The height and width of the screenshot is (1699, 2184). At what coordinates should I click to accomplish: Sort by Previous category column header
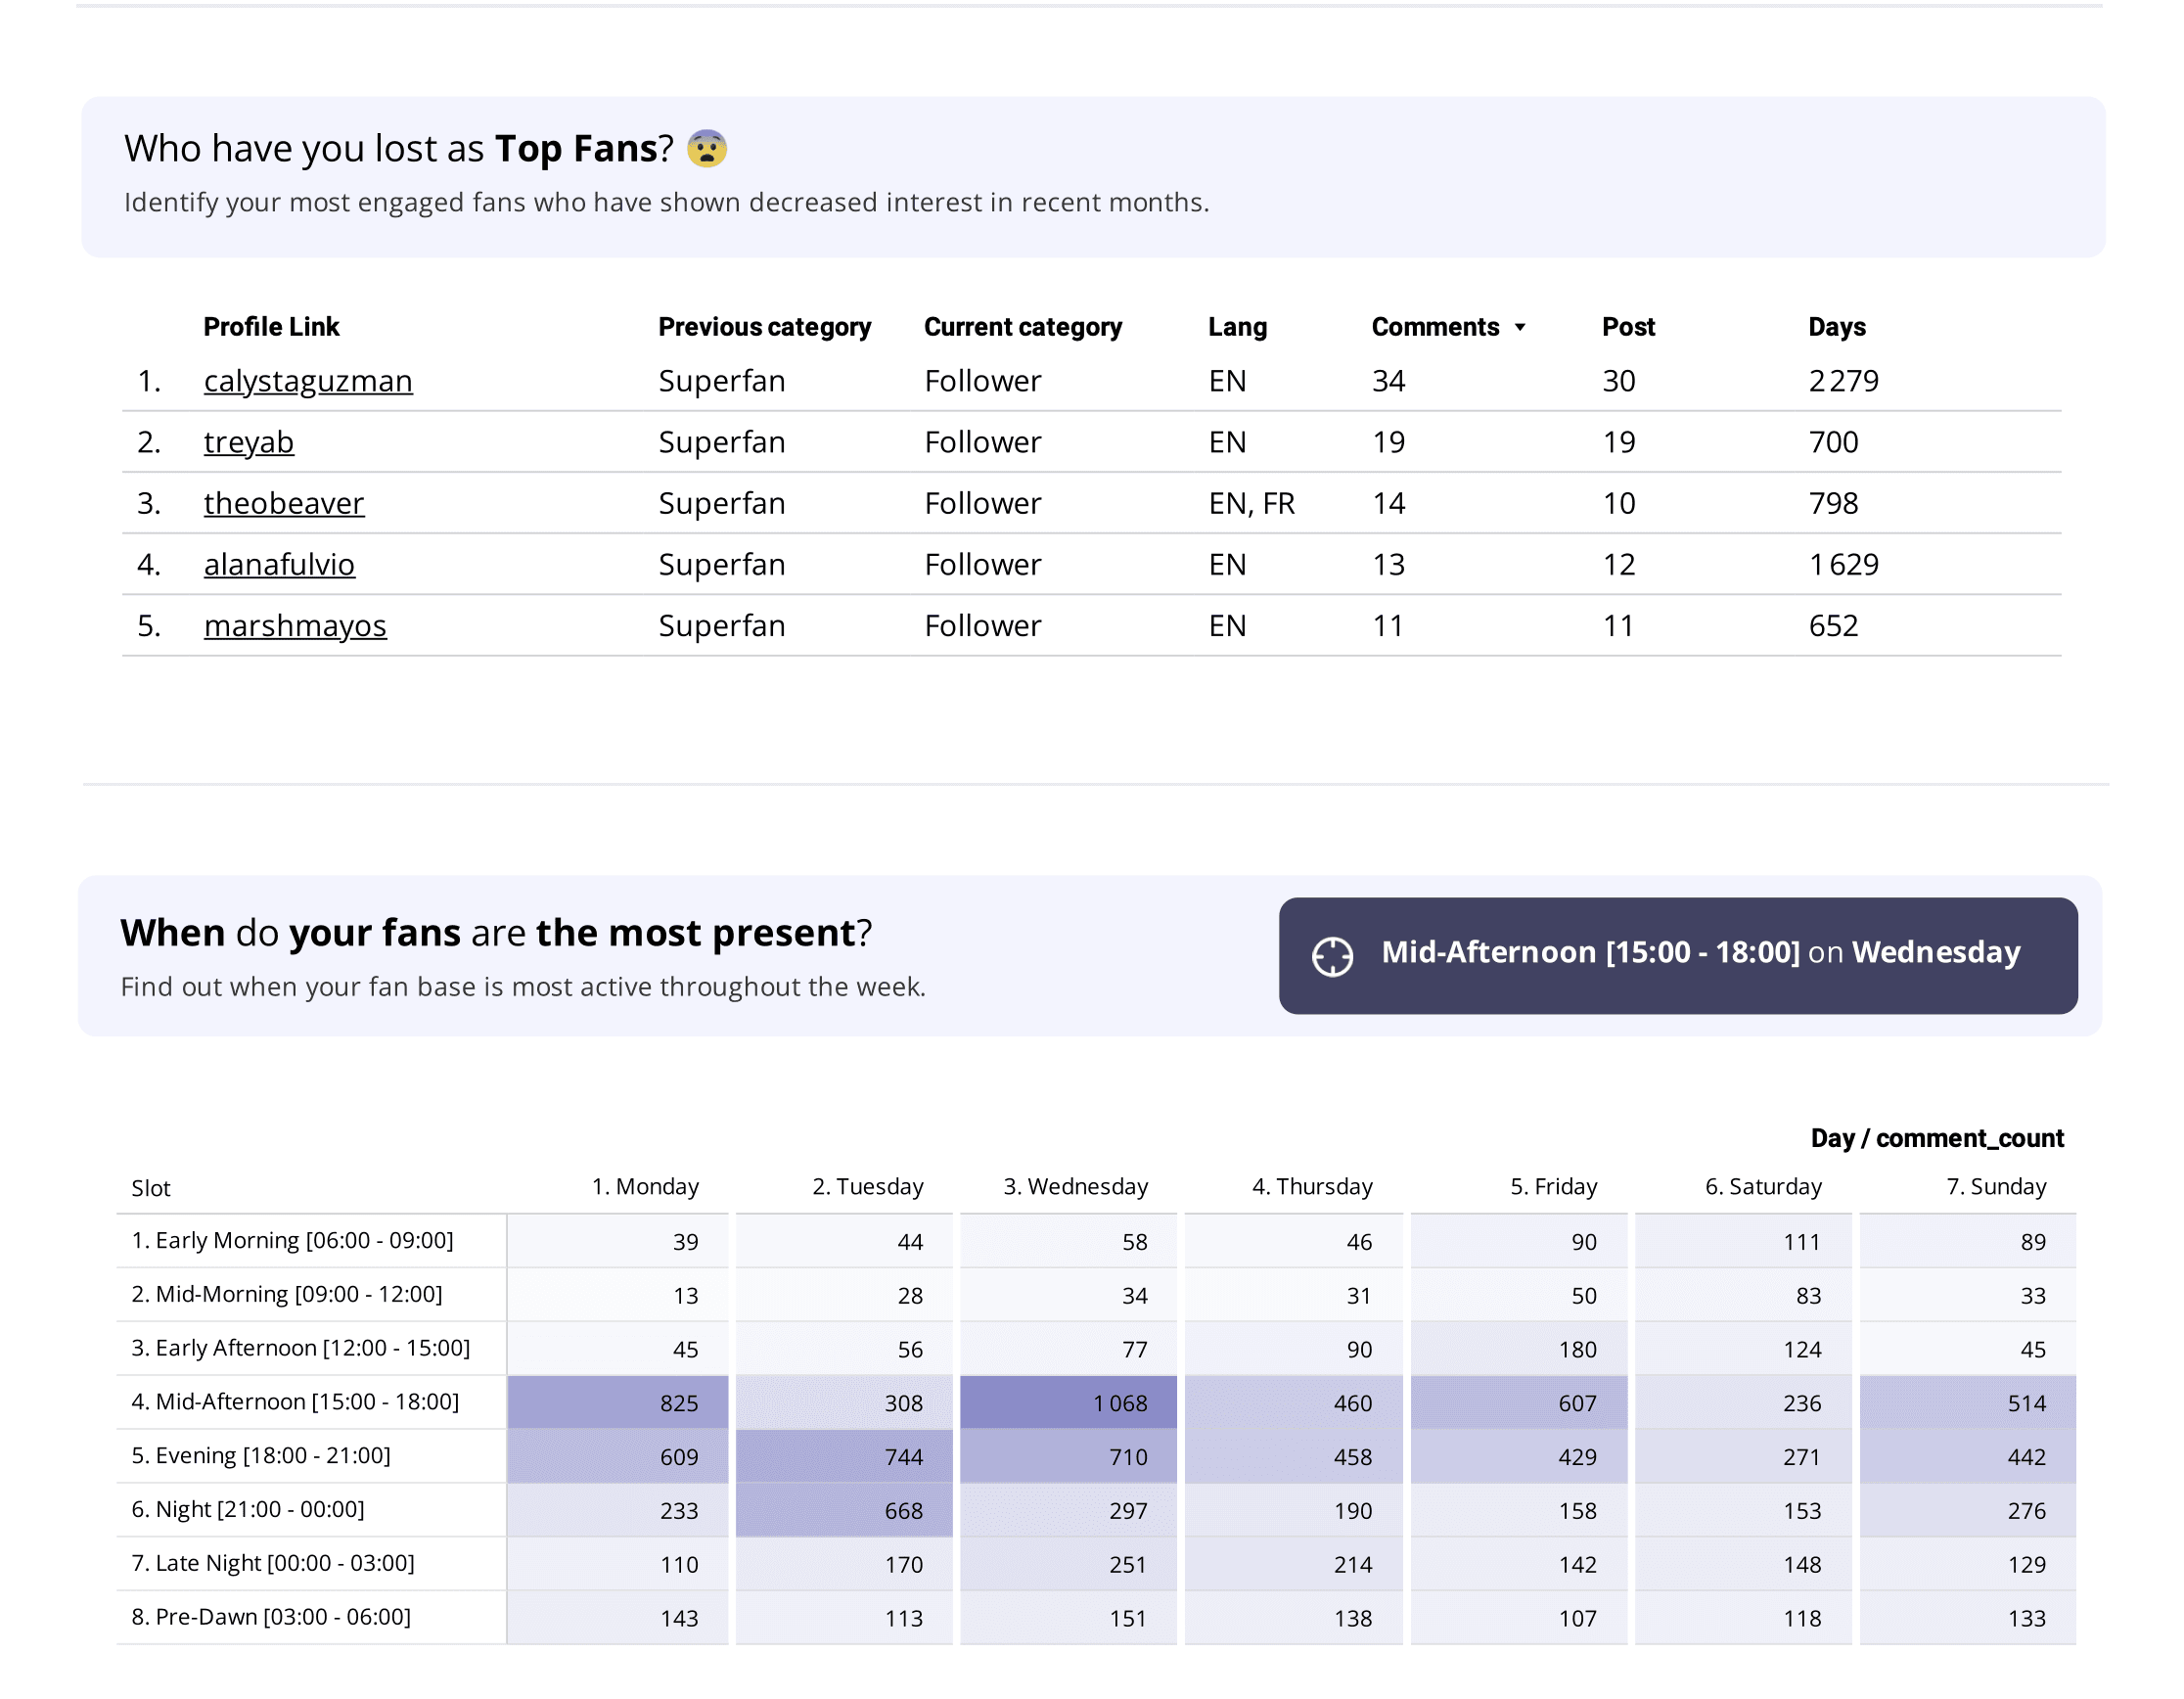765,327
